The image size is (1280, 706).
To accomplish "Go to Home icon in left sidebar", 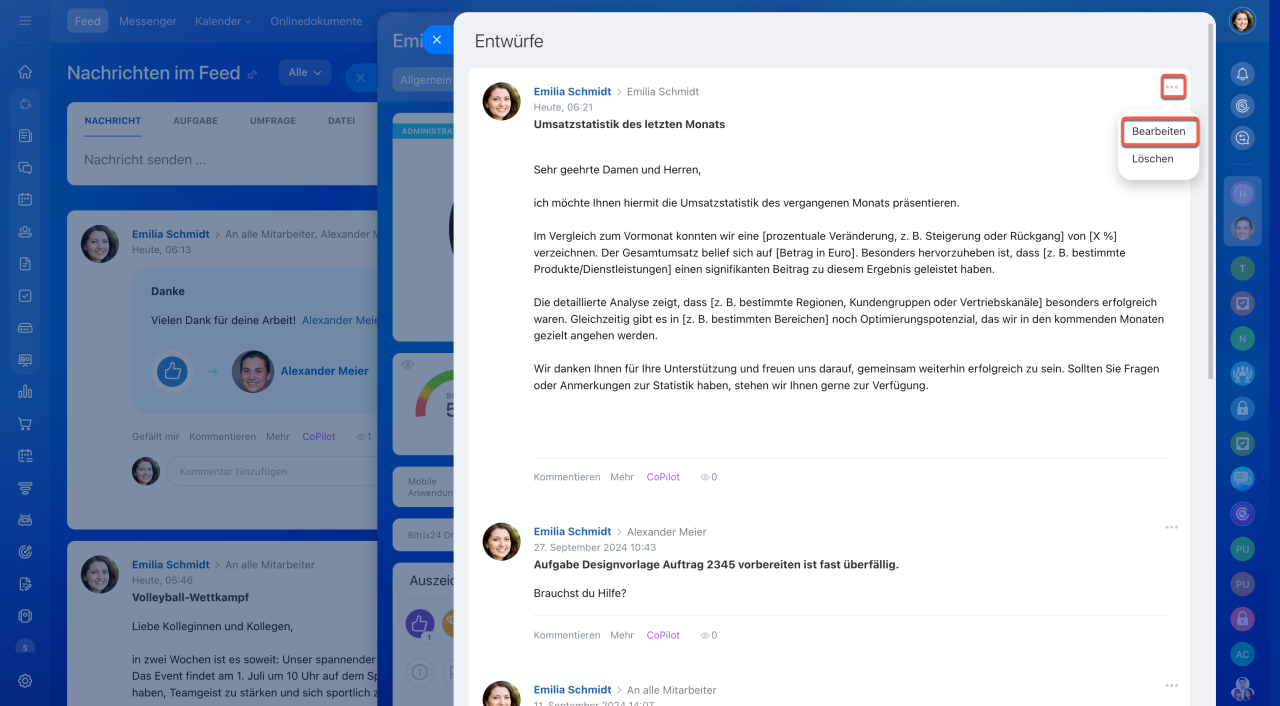I will (x=25, y=72).
